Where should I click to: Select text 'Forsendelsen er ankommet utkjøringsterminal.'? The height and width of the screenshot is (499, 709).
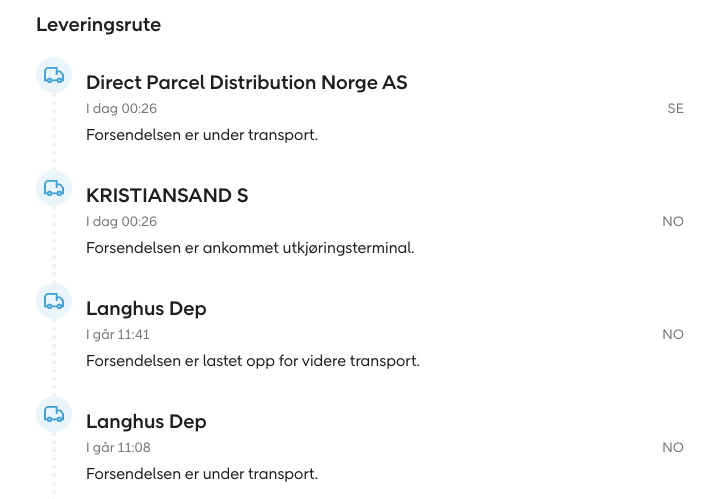[x=250, y=248]
